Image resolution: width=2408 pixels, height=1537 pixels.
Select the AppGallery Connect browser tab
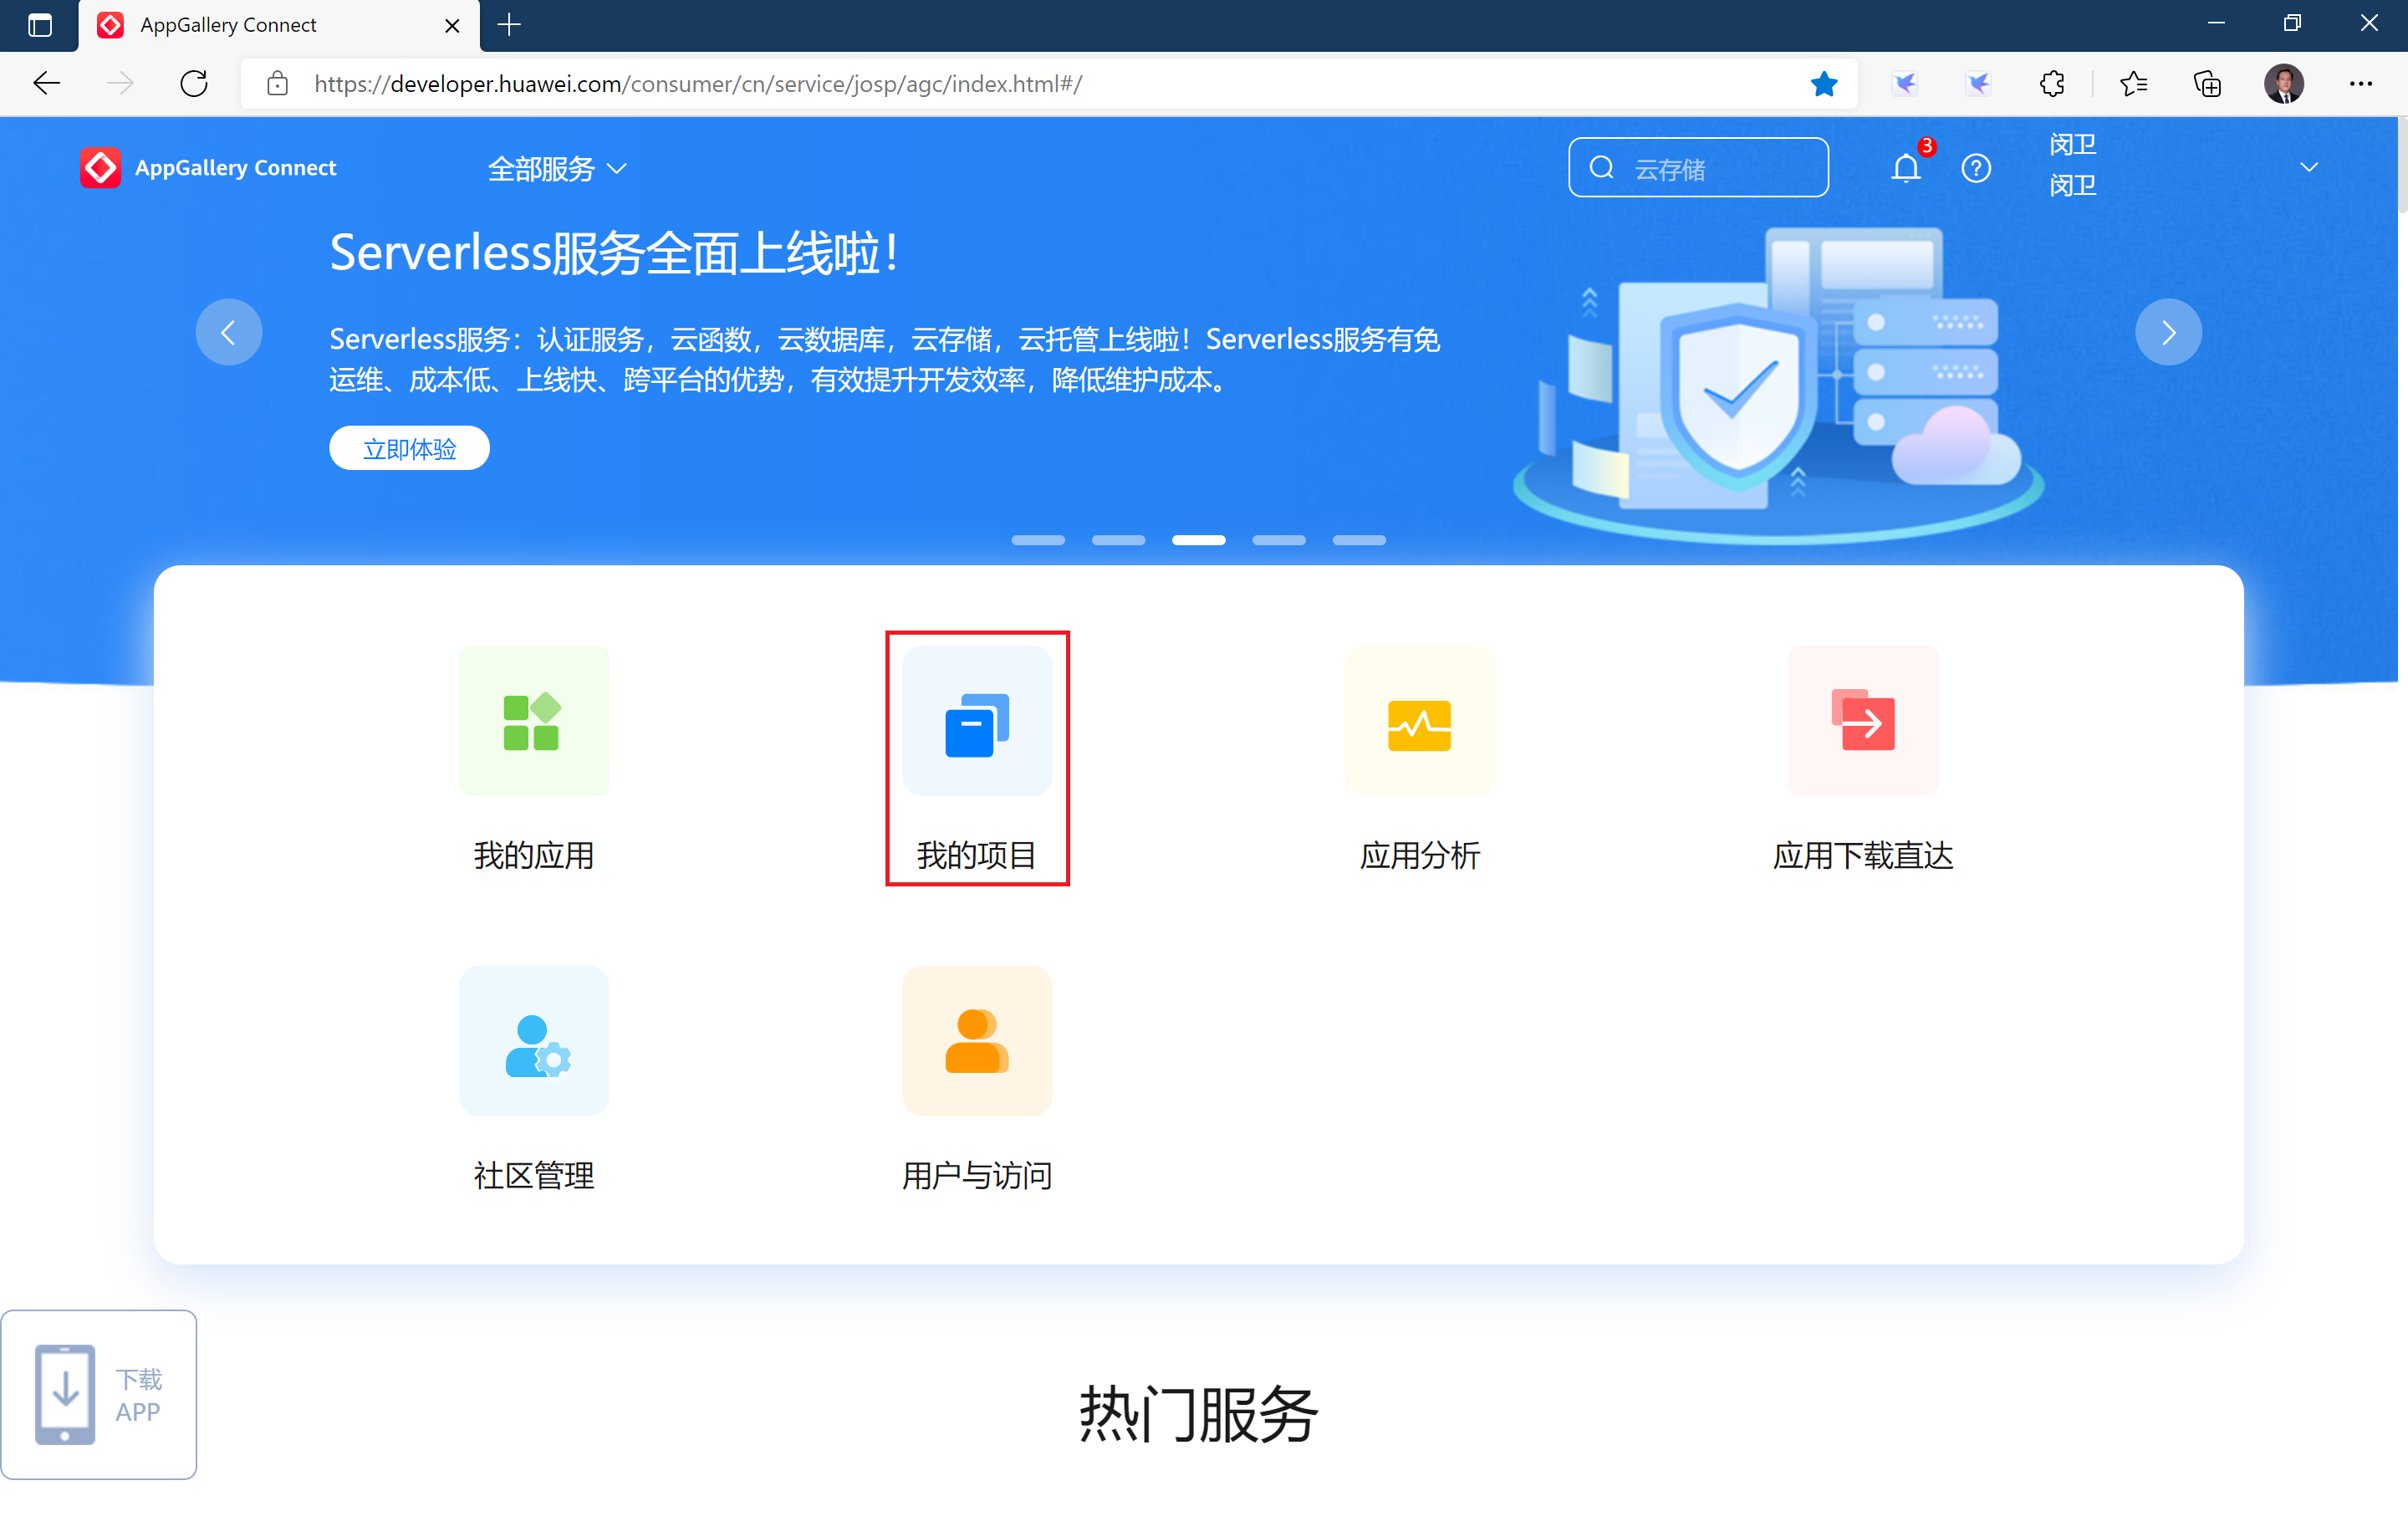(280, 25)
